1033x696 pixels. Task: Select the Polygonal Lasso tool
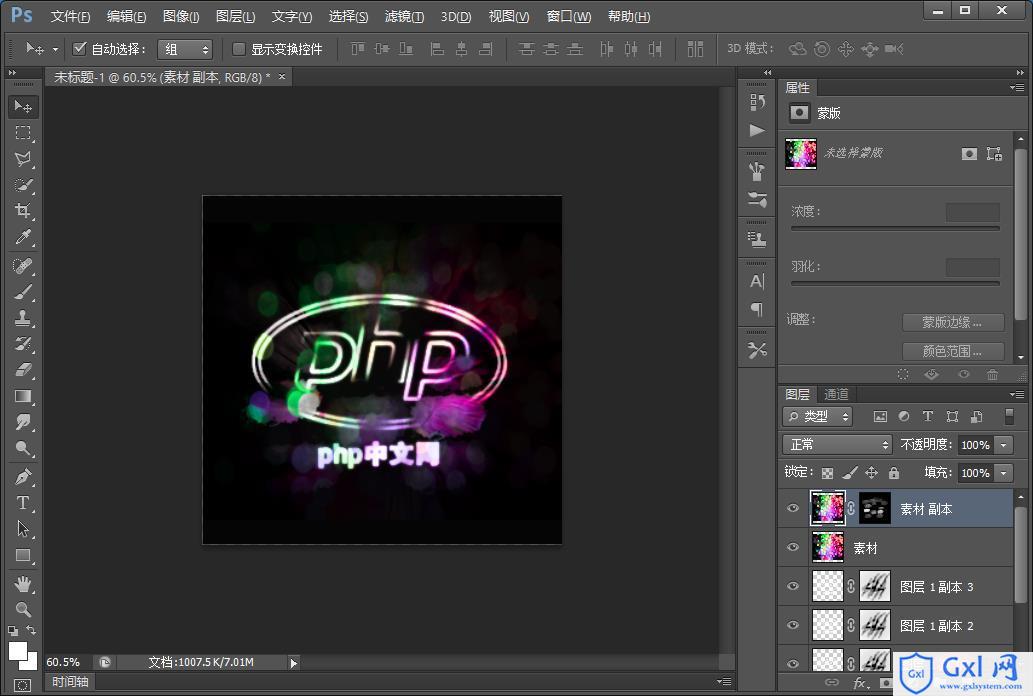(x=23, y=159)
